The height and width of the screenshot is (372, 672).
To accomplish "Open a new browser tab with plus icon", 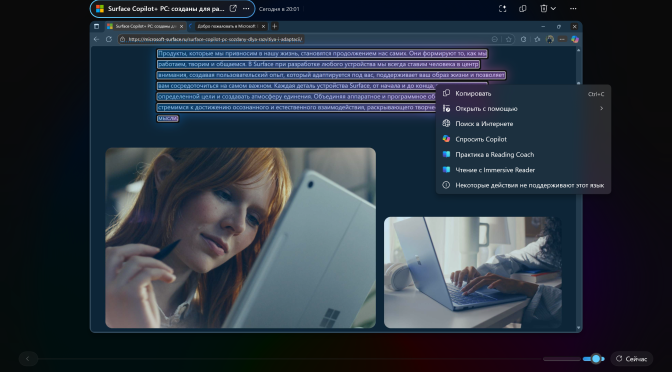I will (x=275, y=27).
